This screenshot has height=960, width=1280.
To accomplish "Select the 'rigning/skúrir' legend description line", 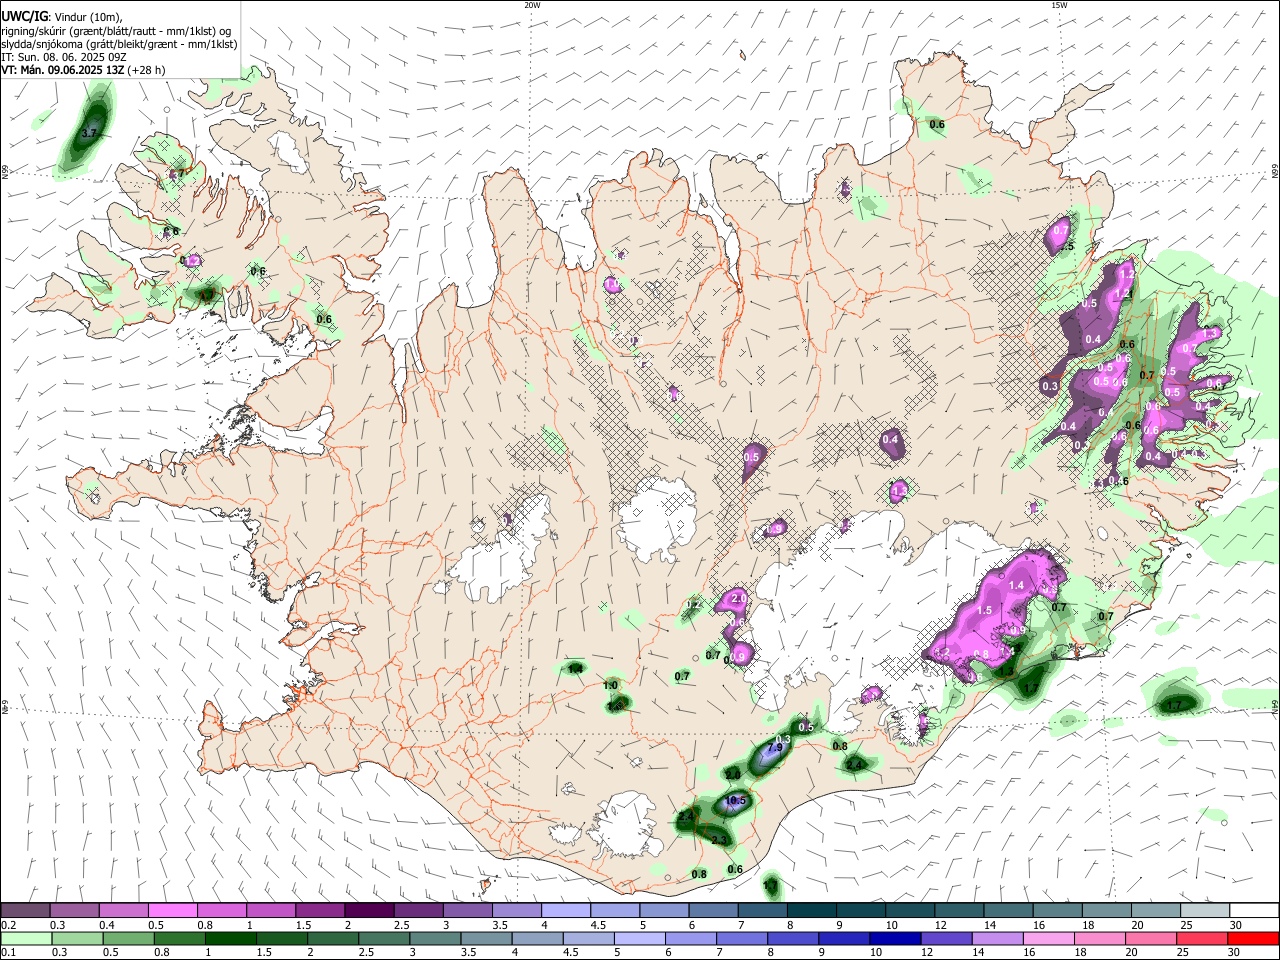I will tap(117, 30).
